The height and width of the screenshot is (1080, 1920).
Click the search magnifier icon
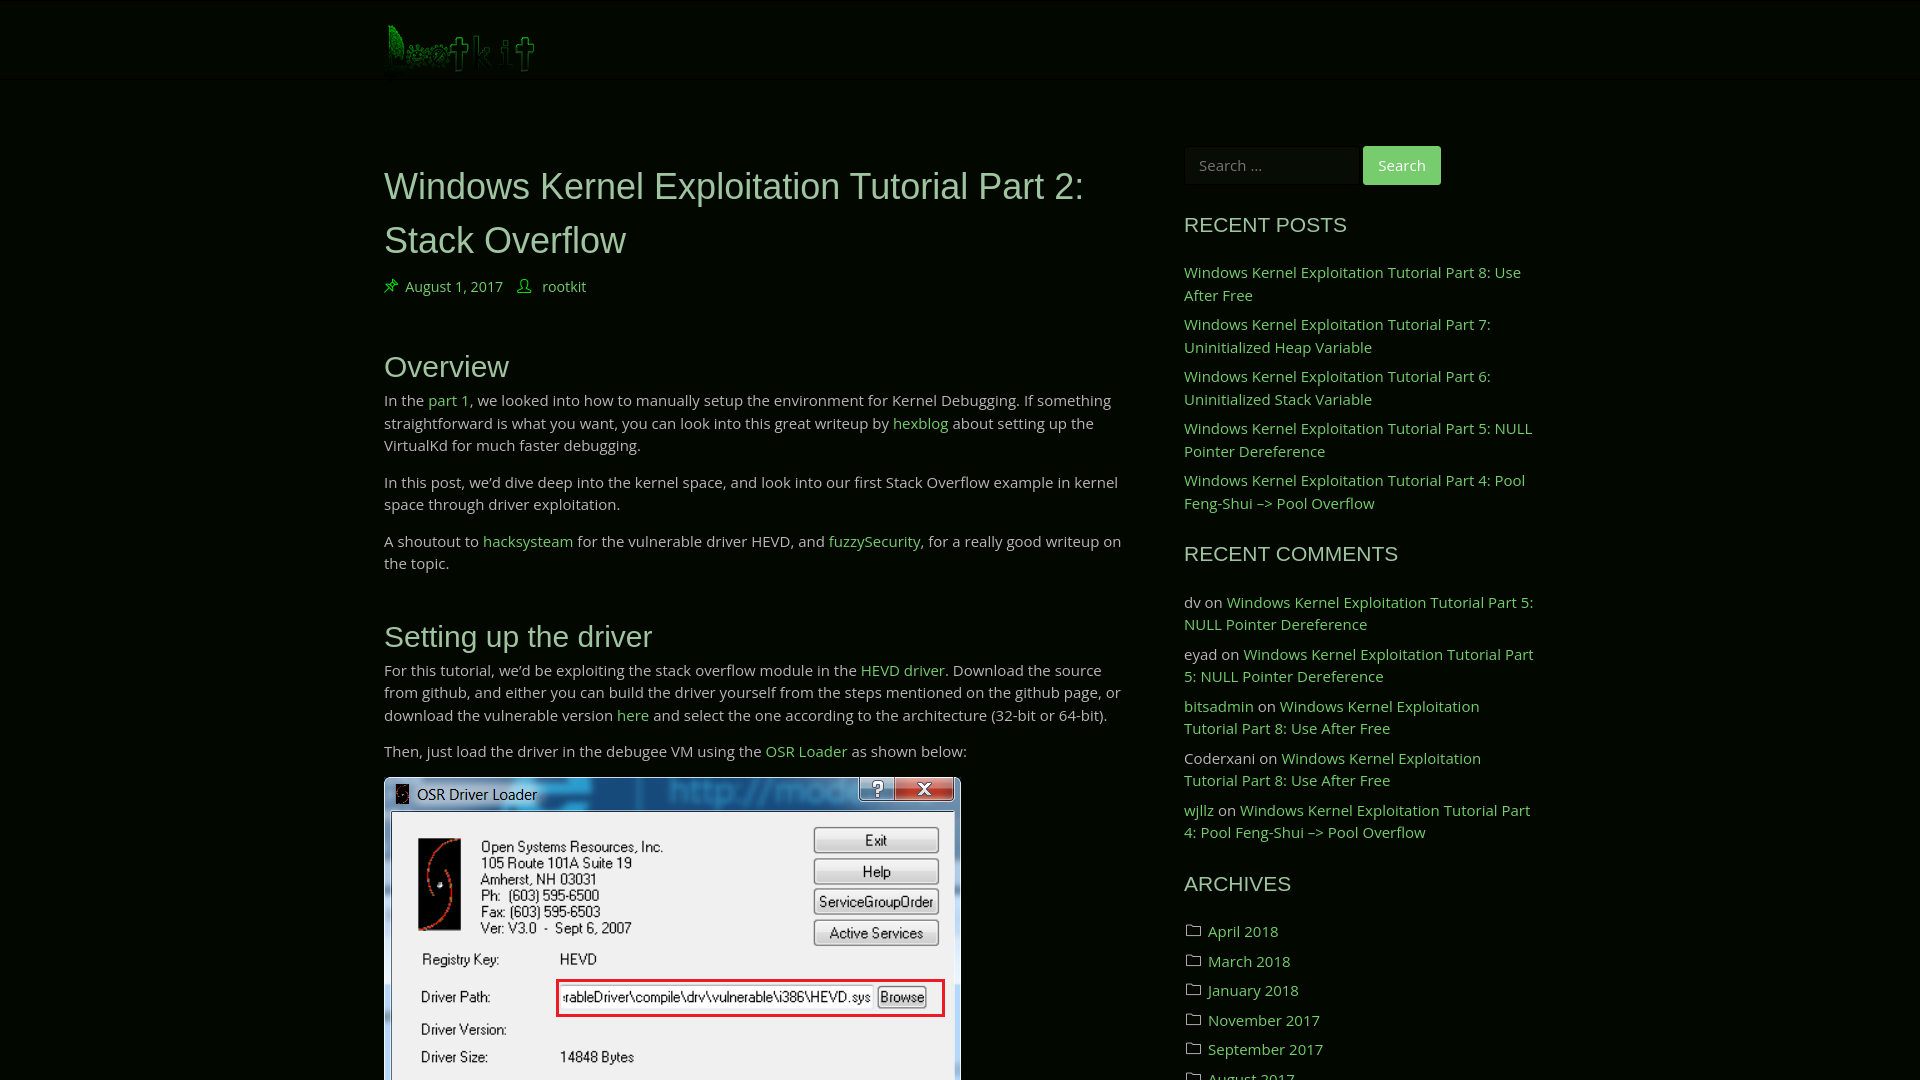(x=1402, y=165)
